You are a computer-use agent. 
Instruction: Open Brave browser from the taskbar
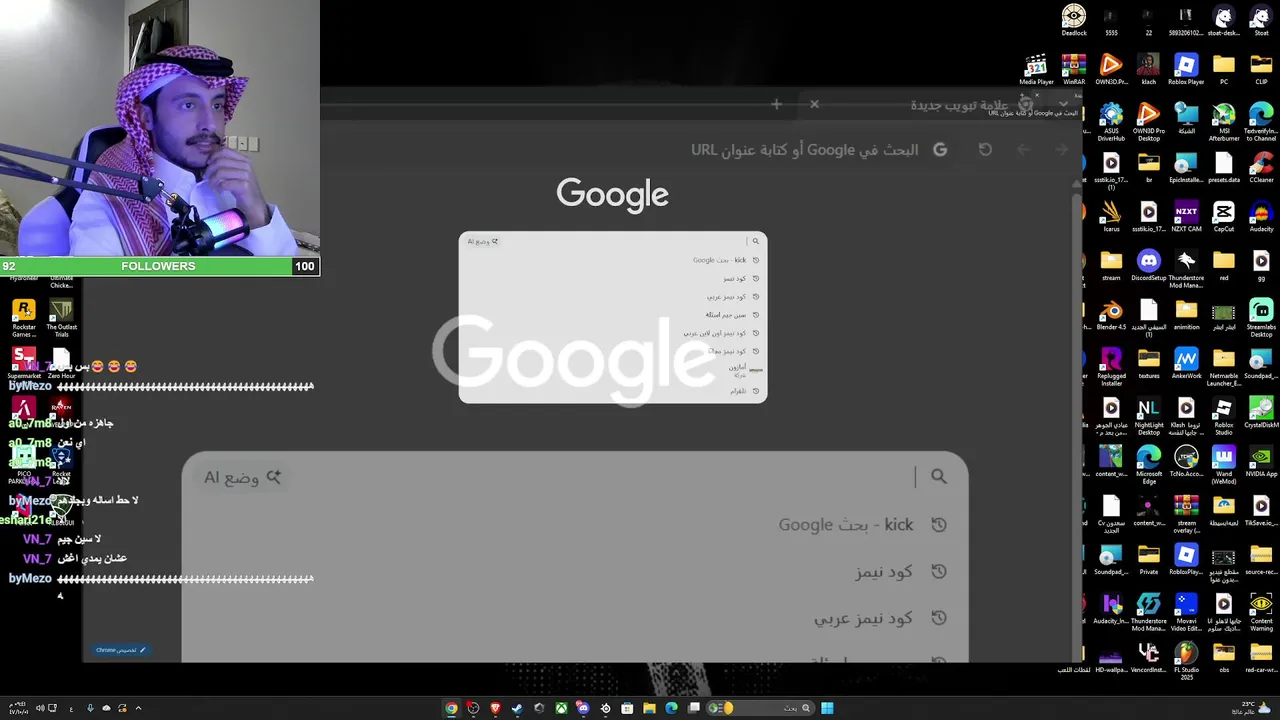[495, 708]
